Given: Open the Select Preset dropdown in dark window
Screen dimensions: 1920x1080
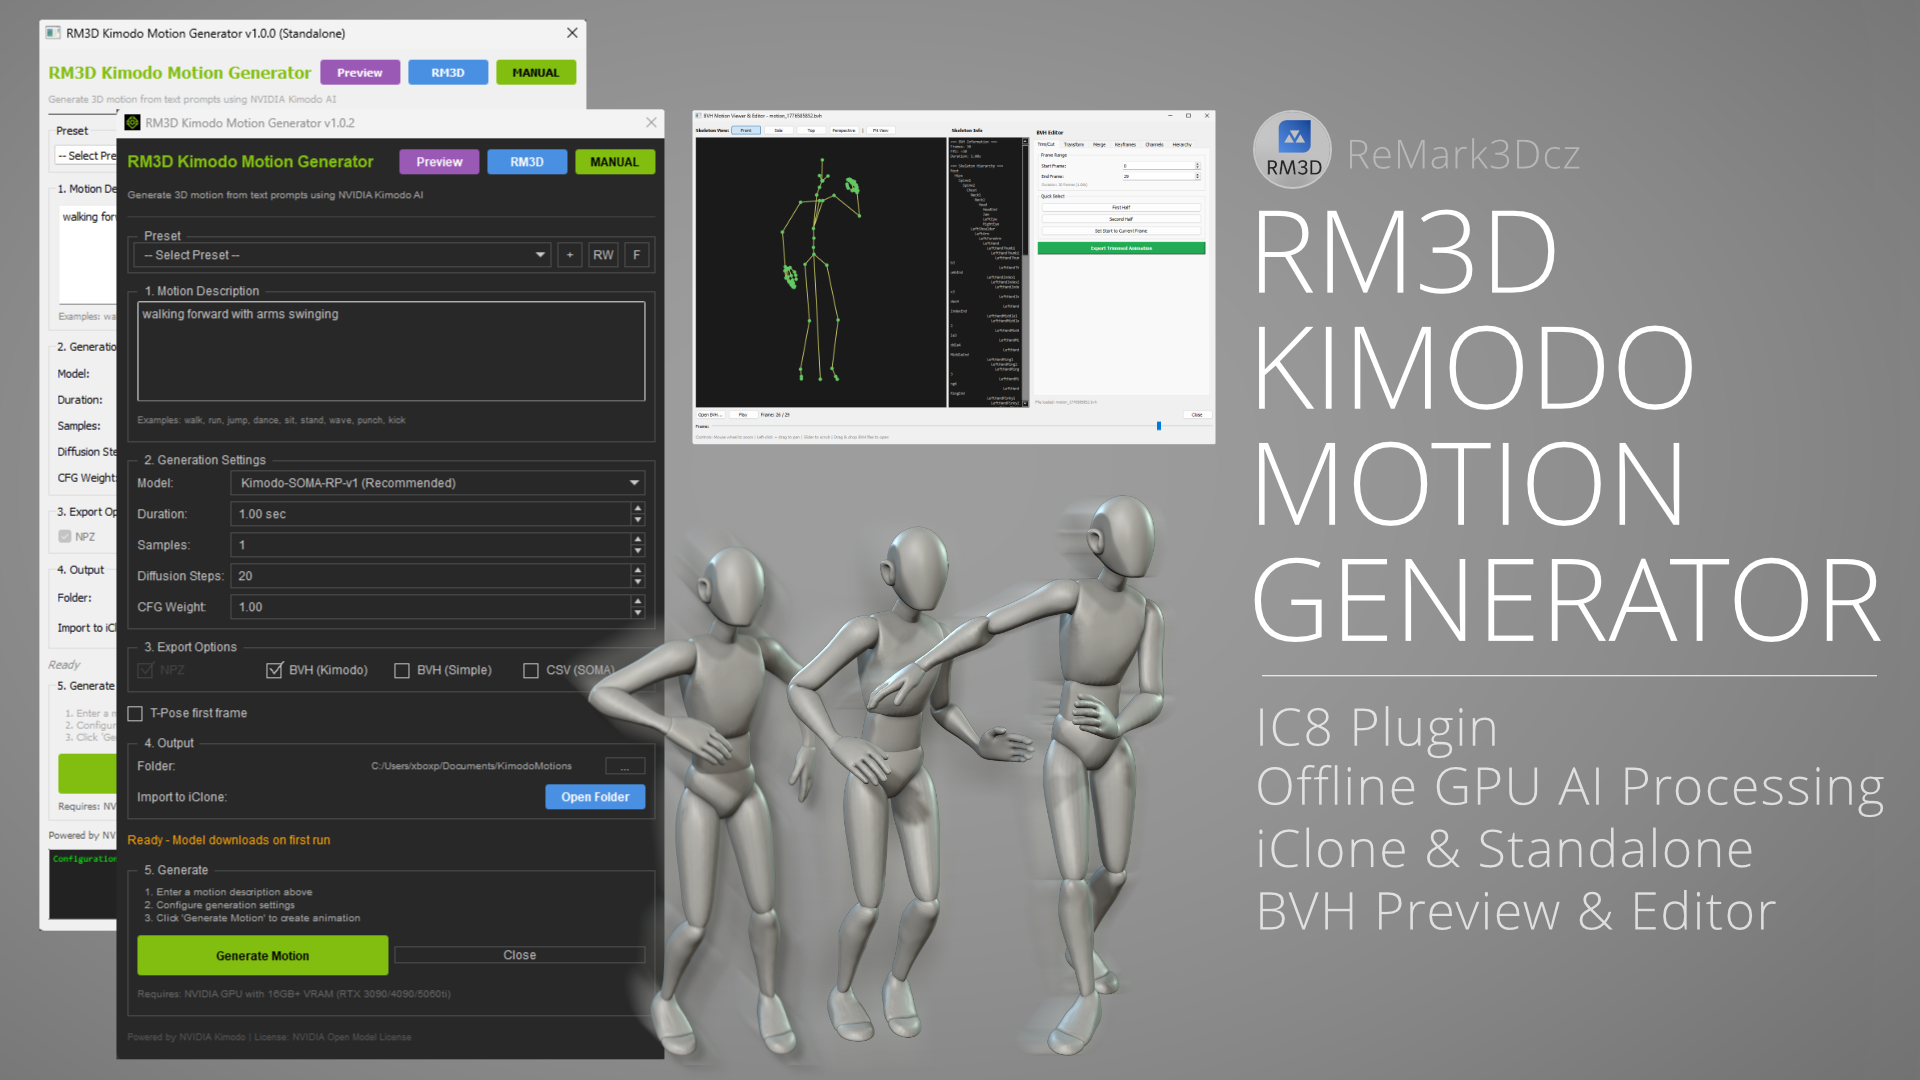Looking at the screenshot, I should click(343, 255).
